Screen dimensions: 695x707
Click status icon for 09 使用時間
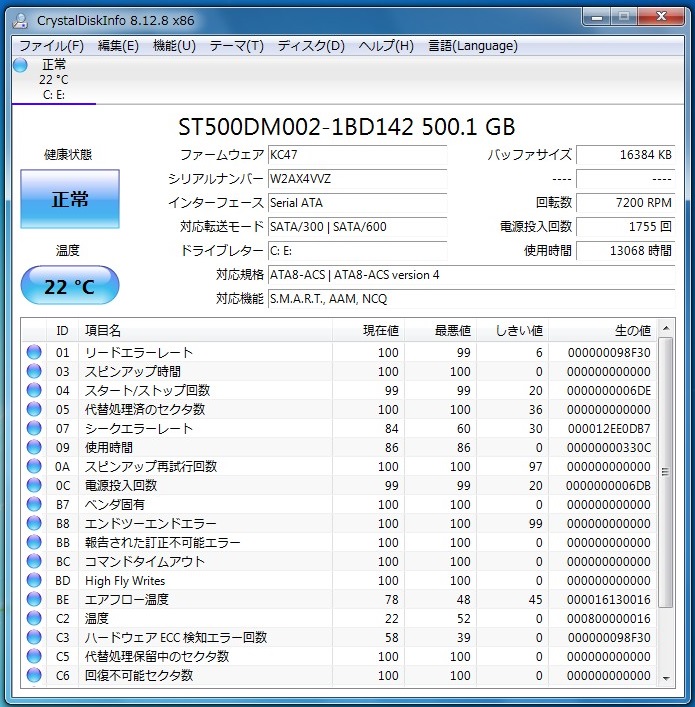point(34,447)
